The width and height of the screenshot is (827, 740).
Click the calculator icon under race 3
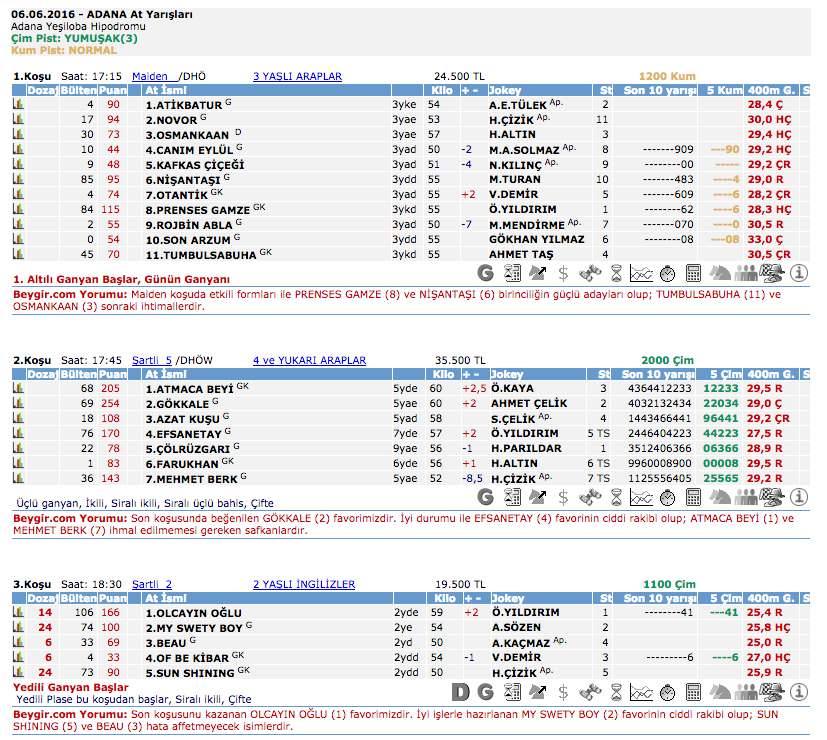coord(695,691)
